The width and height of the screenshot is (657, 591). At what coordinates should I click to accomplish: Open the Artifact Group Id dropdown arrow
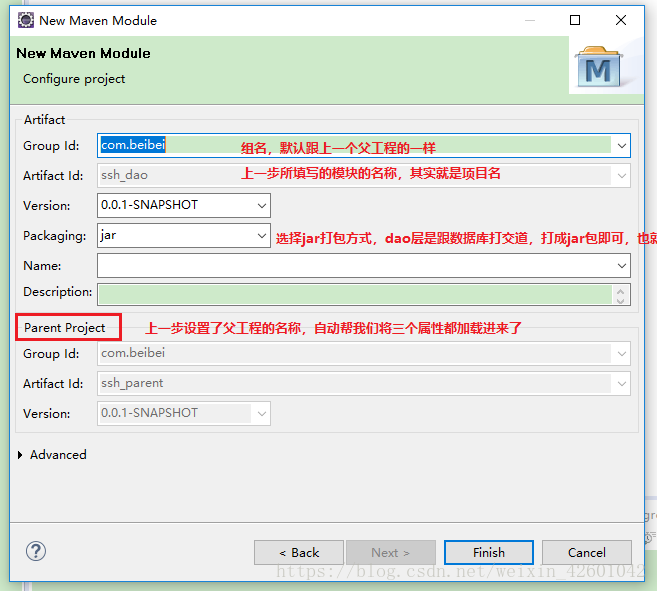(x=622, y=146)
